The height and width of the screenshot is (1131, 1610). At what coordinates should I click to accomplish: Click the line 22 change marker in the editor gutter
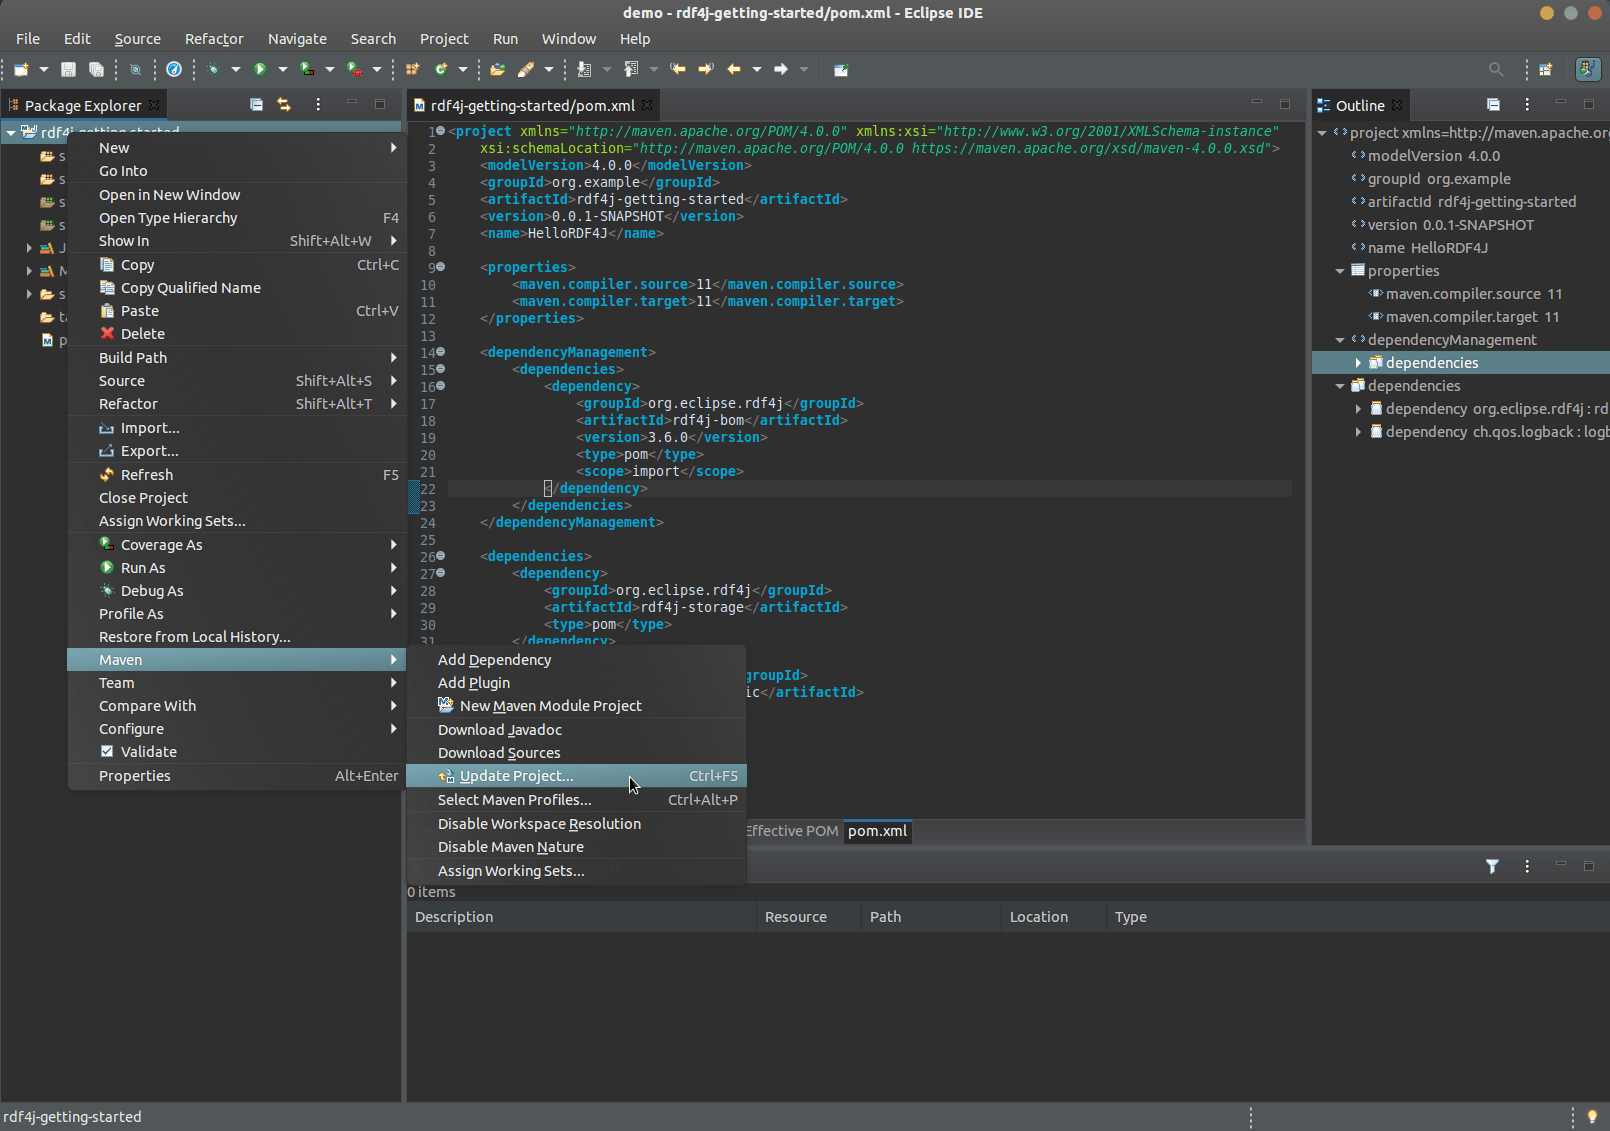[x=416, y=489]
